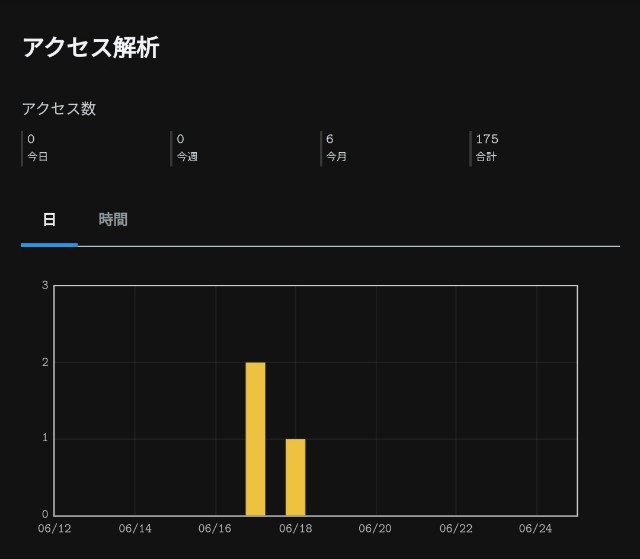Click the 合計 access count label
Viewport: 640px width, 559px height.
[x=486, y=156]
